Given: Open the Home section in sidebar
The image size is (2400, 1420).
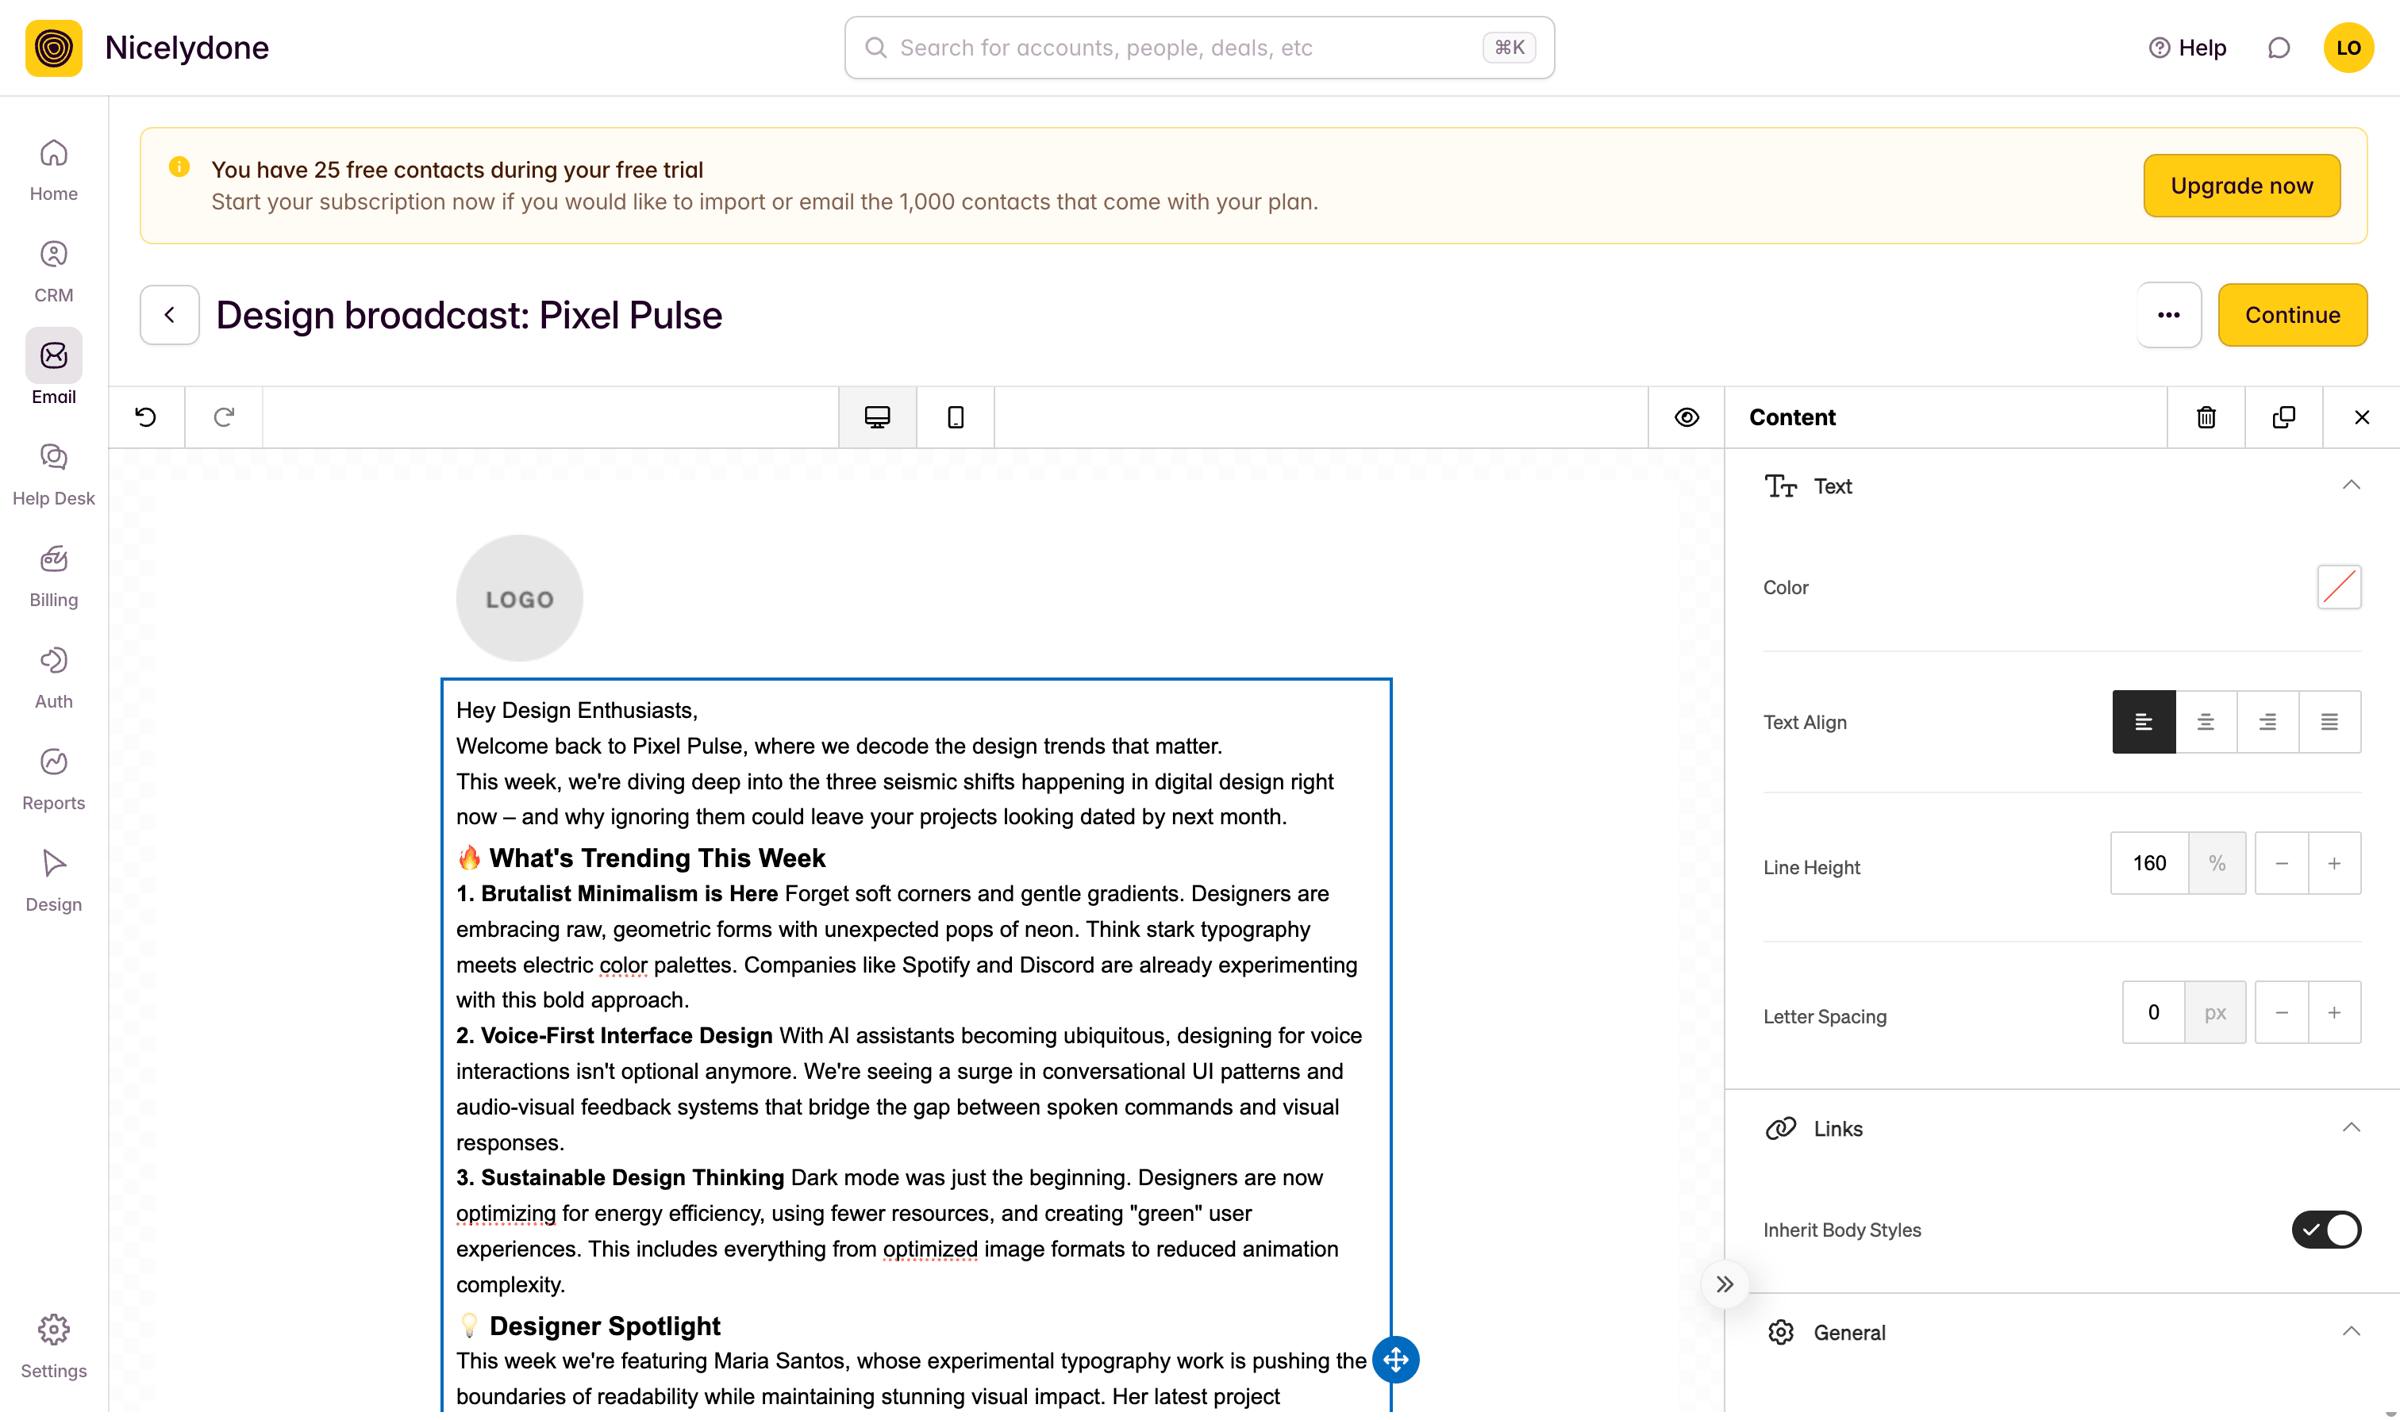Looking at the screenshot, I should tap(54, 171).
